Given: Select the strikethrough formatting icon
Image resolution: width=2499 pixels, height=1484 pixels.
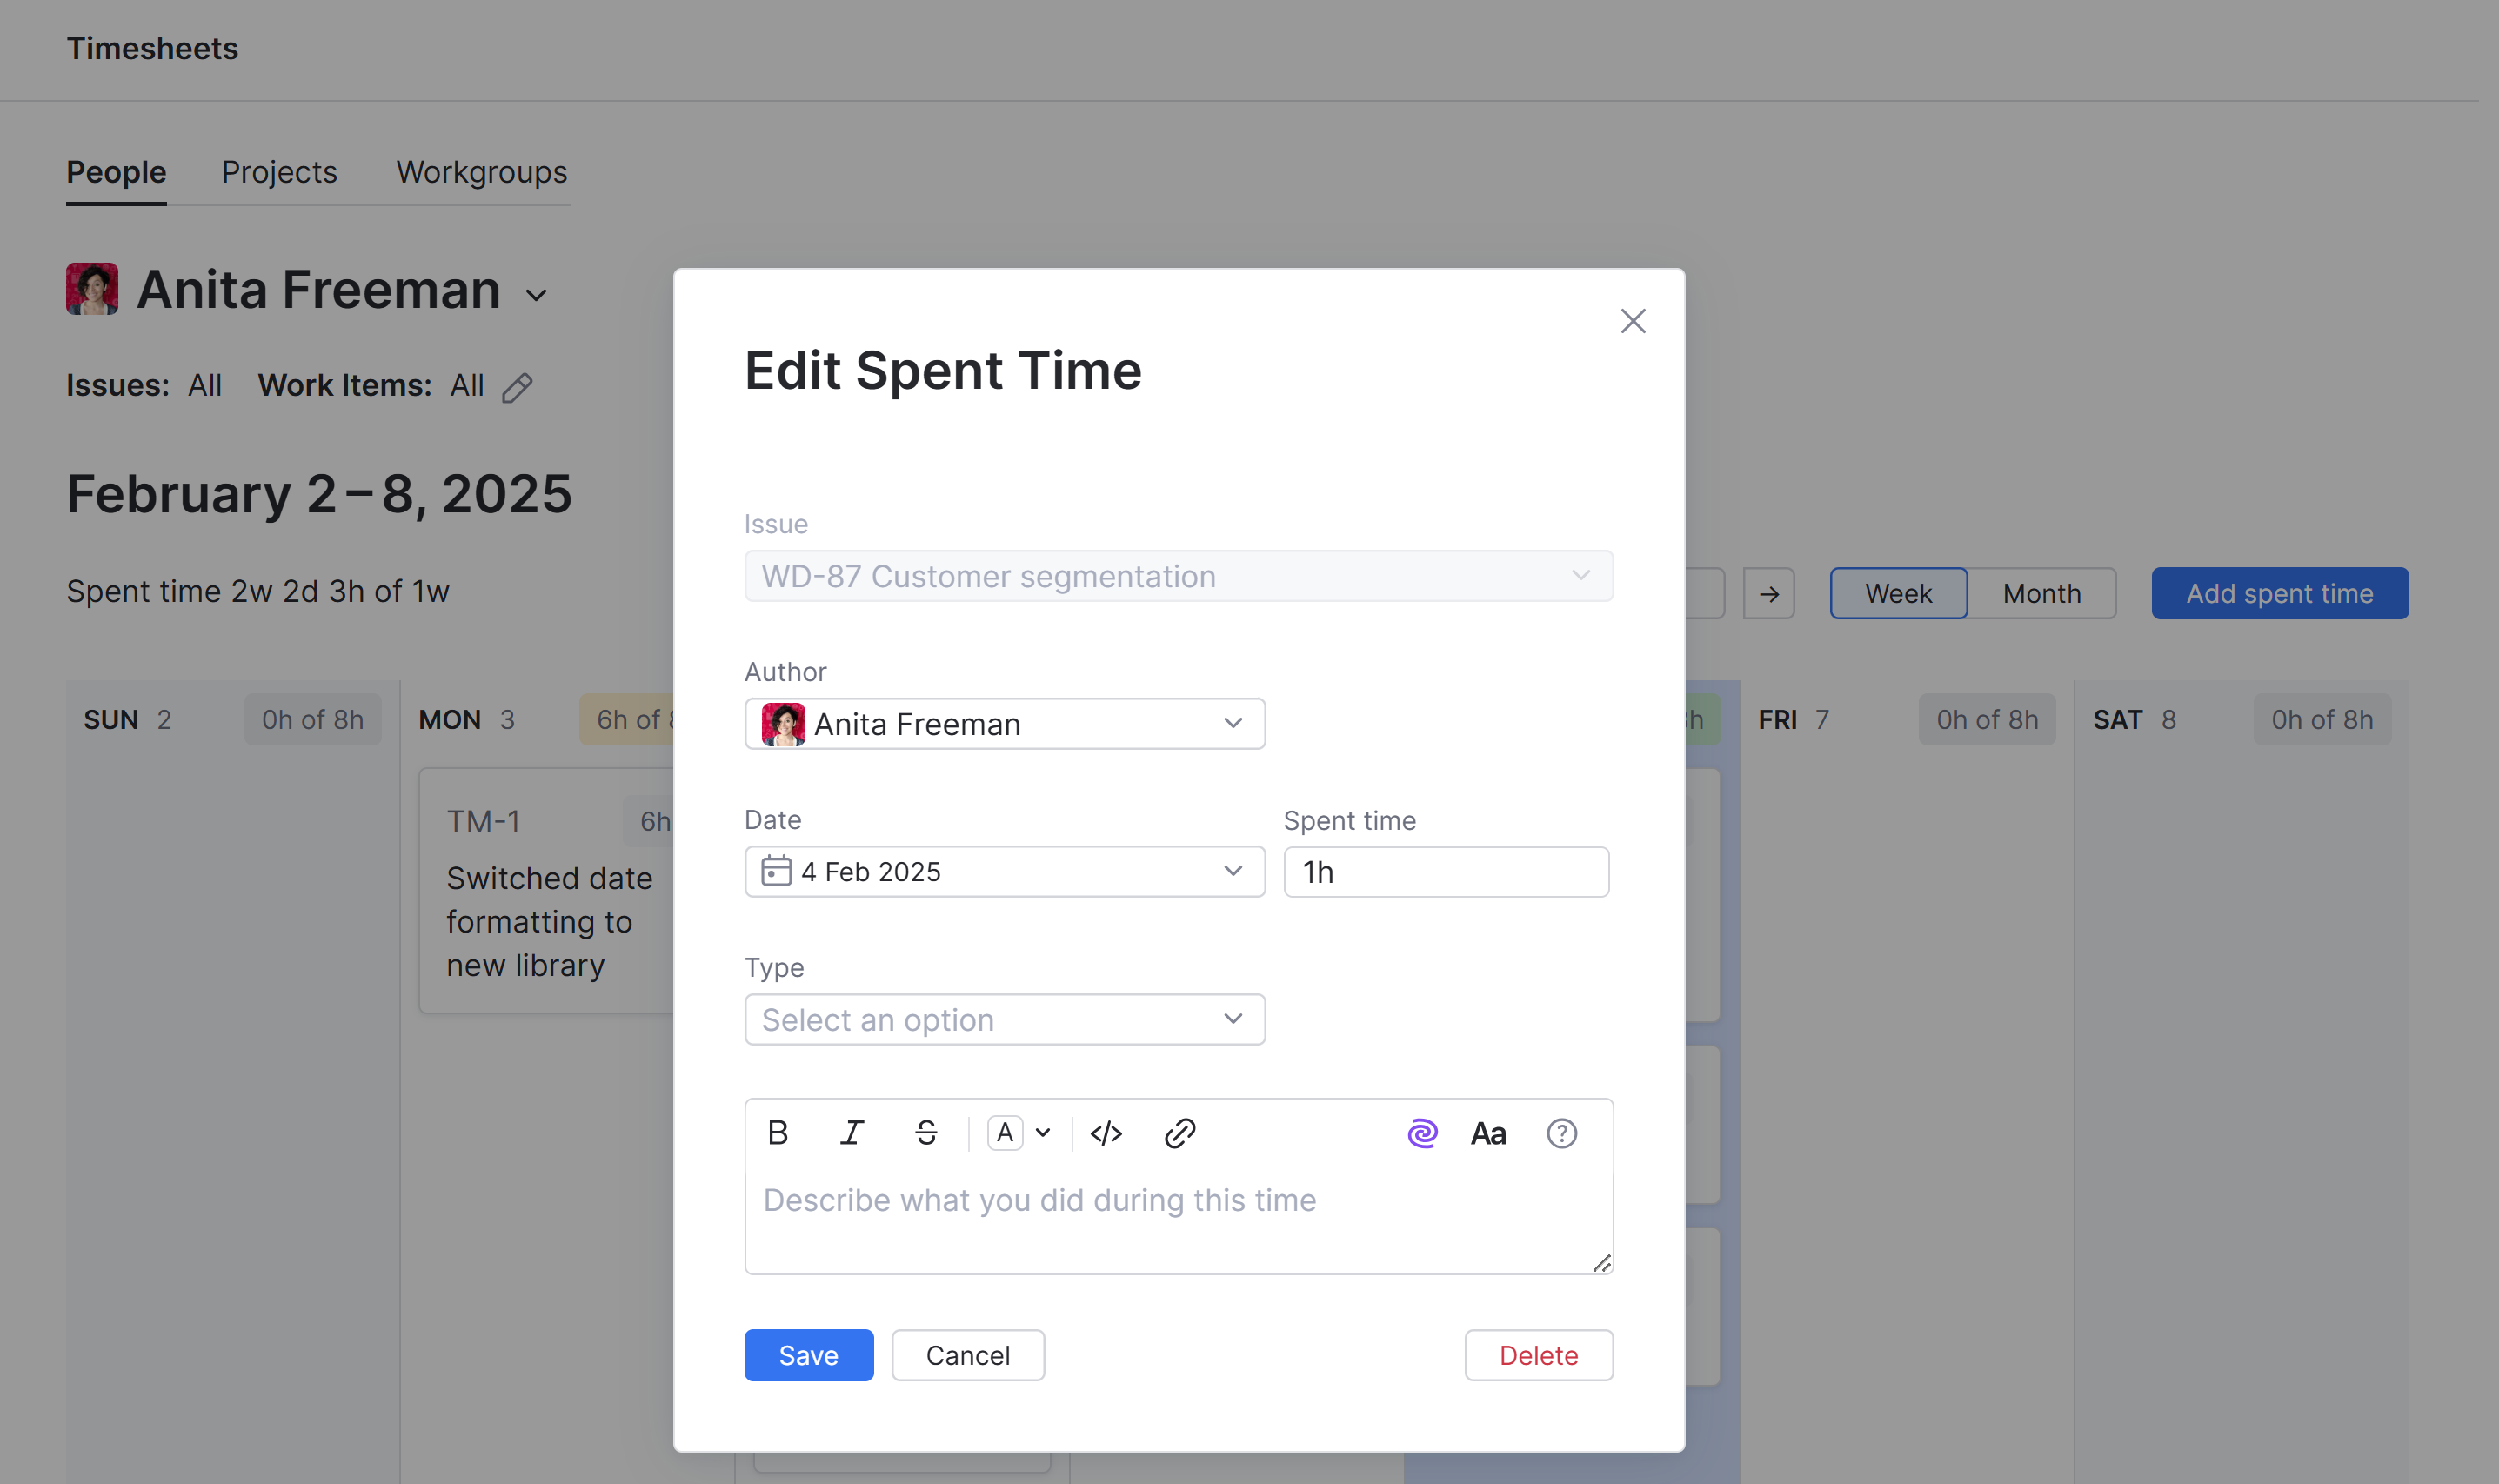Looking at the screenshot, I should [926, 1133].
